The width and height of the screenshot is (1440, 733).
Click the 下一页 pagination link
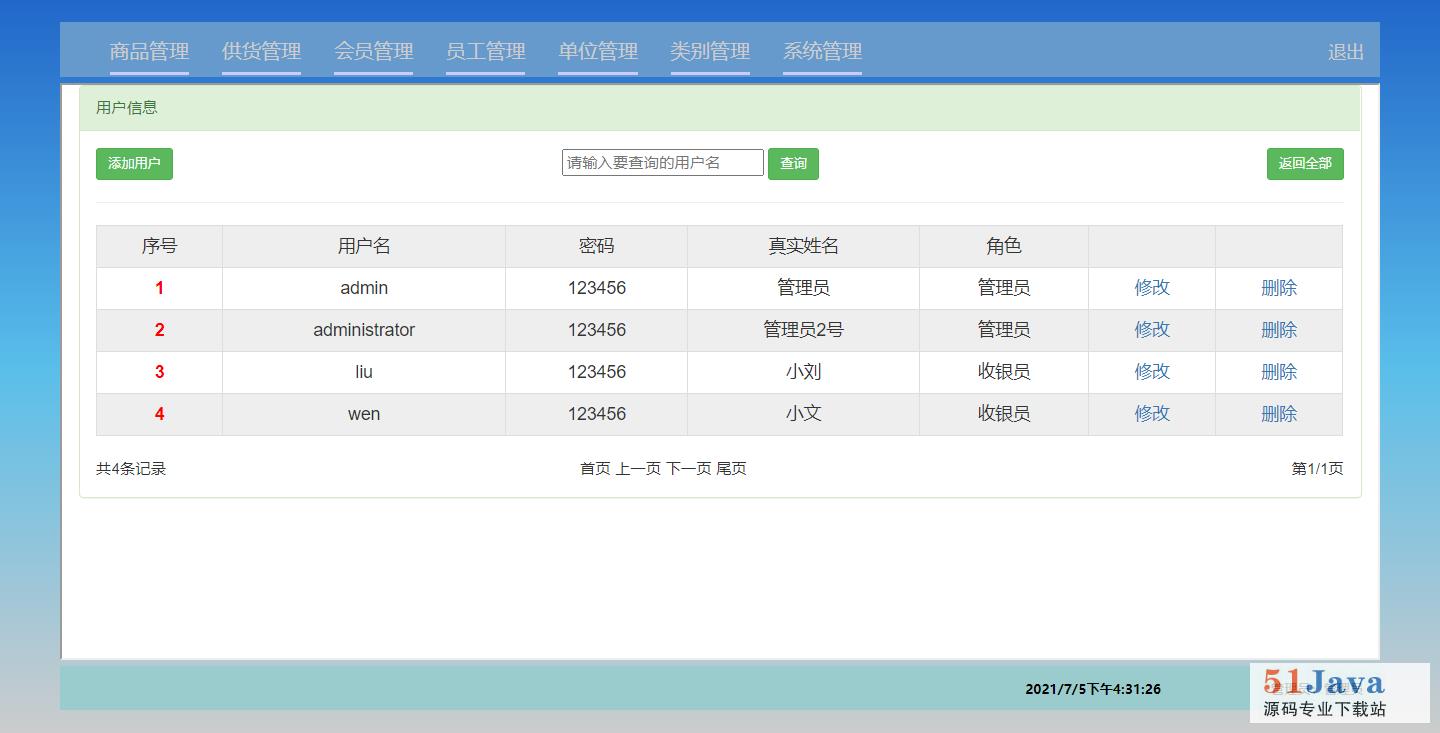pos(689,469)
